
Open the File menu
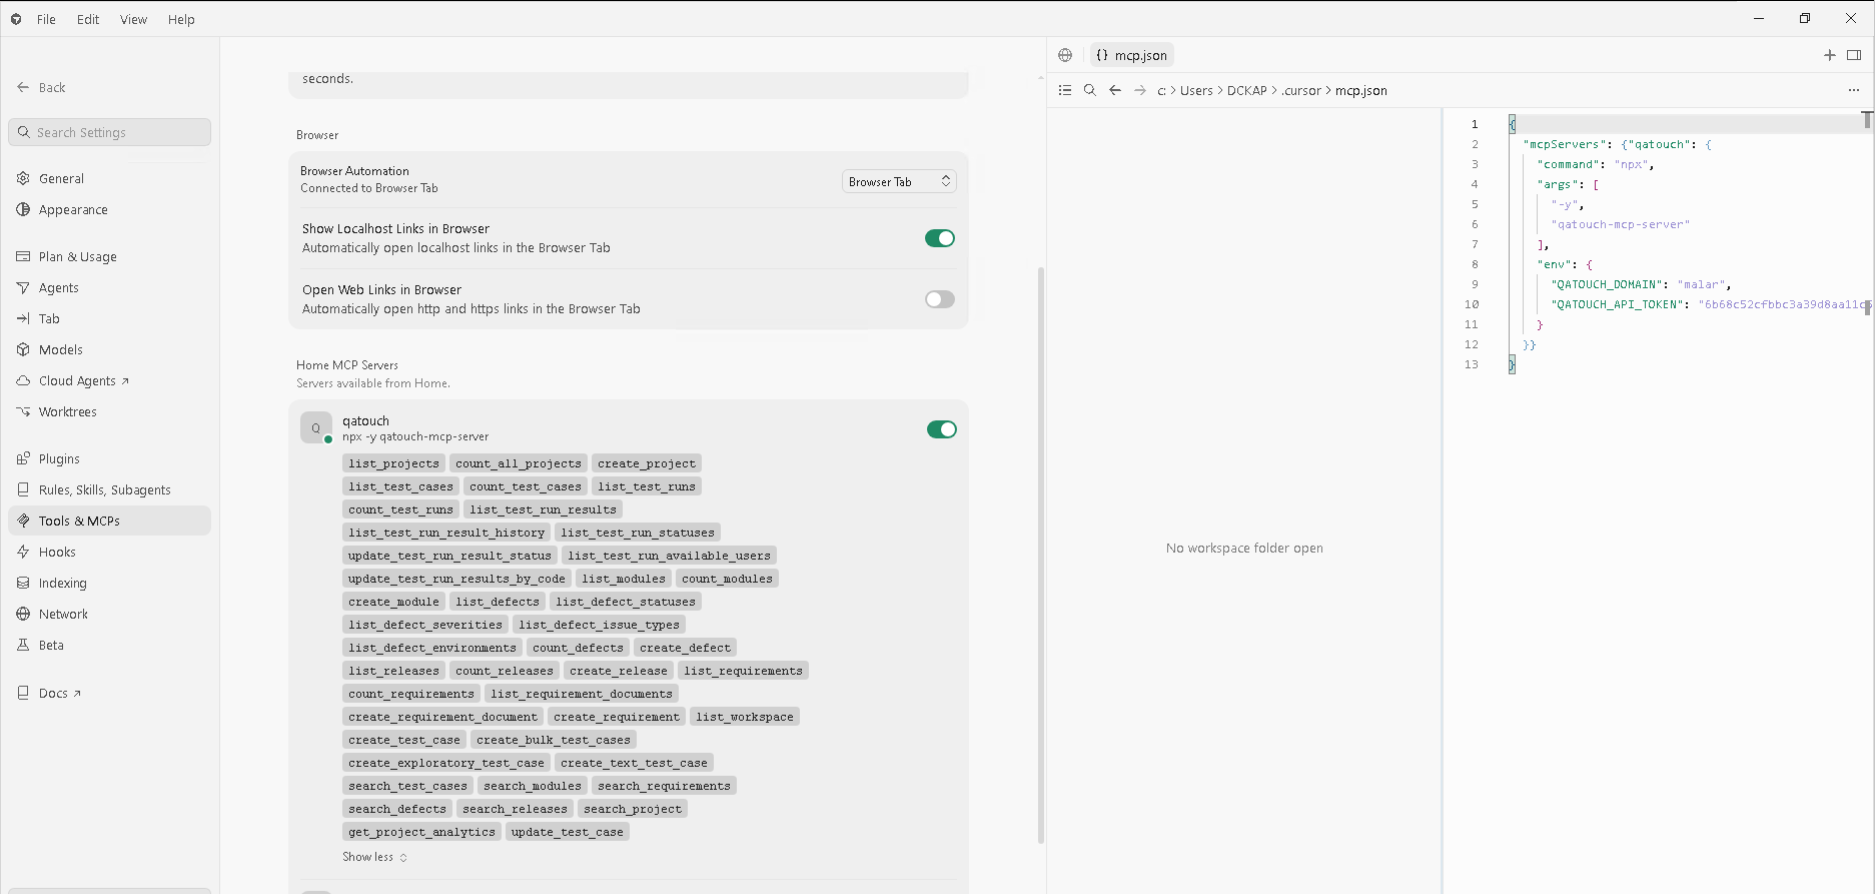coord(46,19)
